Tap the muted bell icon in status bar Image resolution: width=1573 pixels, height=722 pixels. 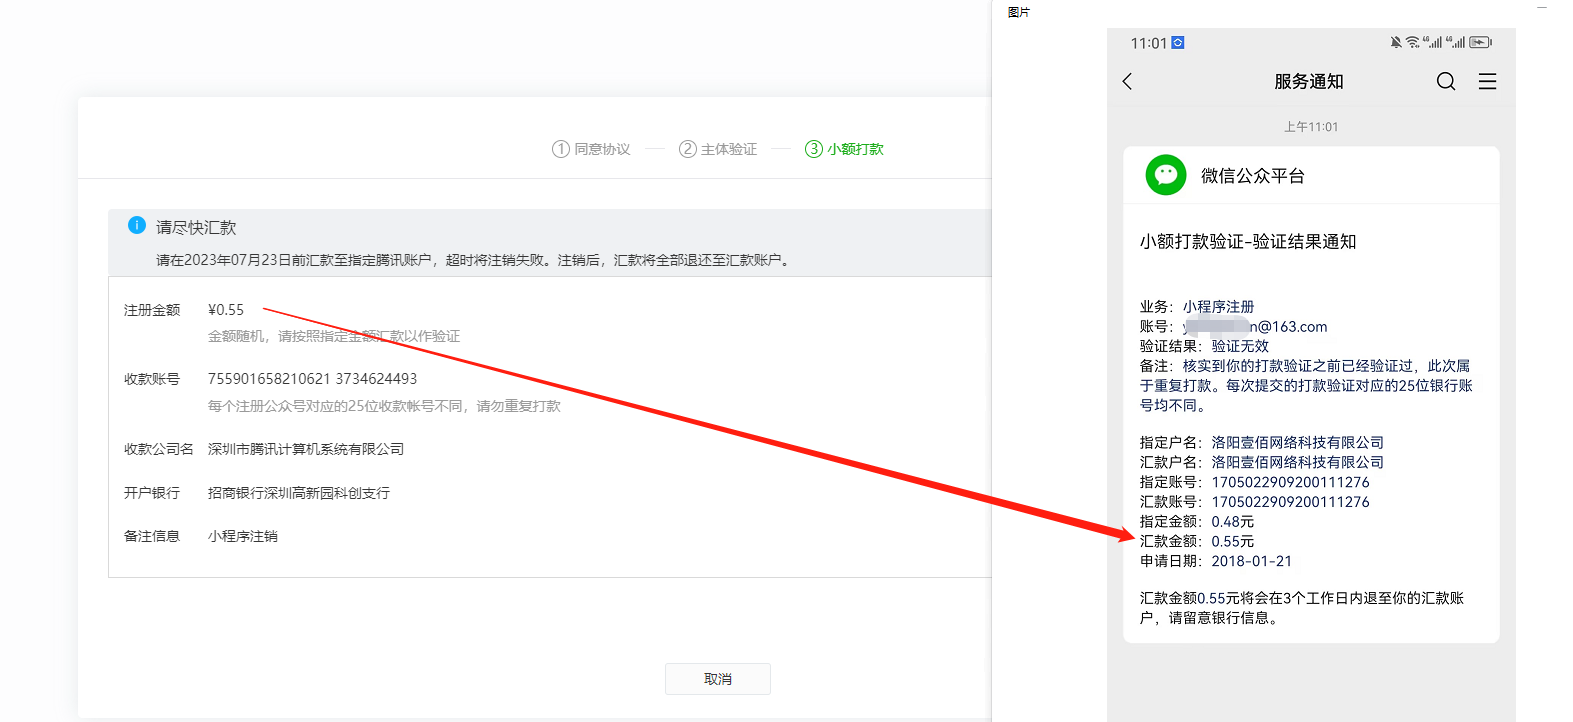pos(1396,42)
